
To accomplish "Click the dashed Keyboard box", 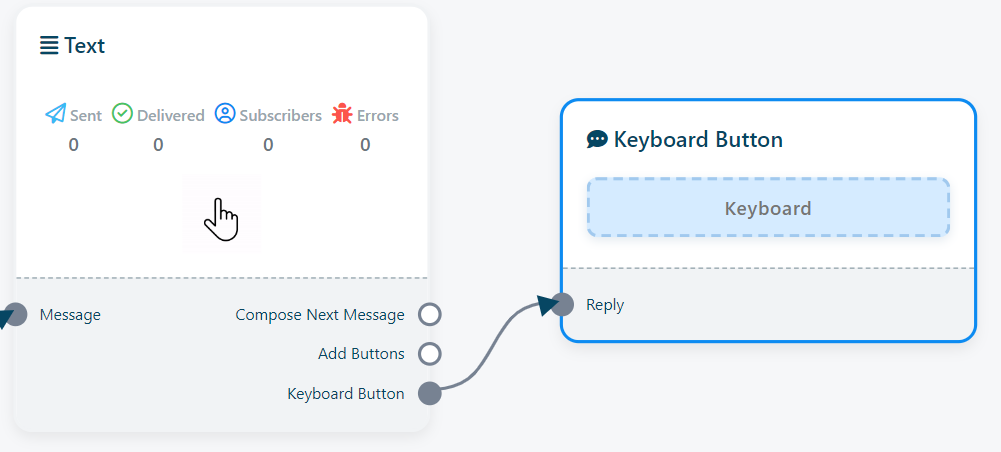I will tap(767, 208).
